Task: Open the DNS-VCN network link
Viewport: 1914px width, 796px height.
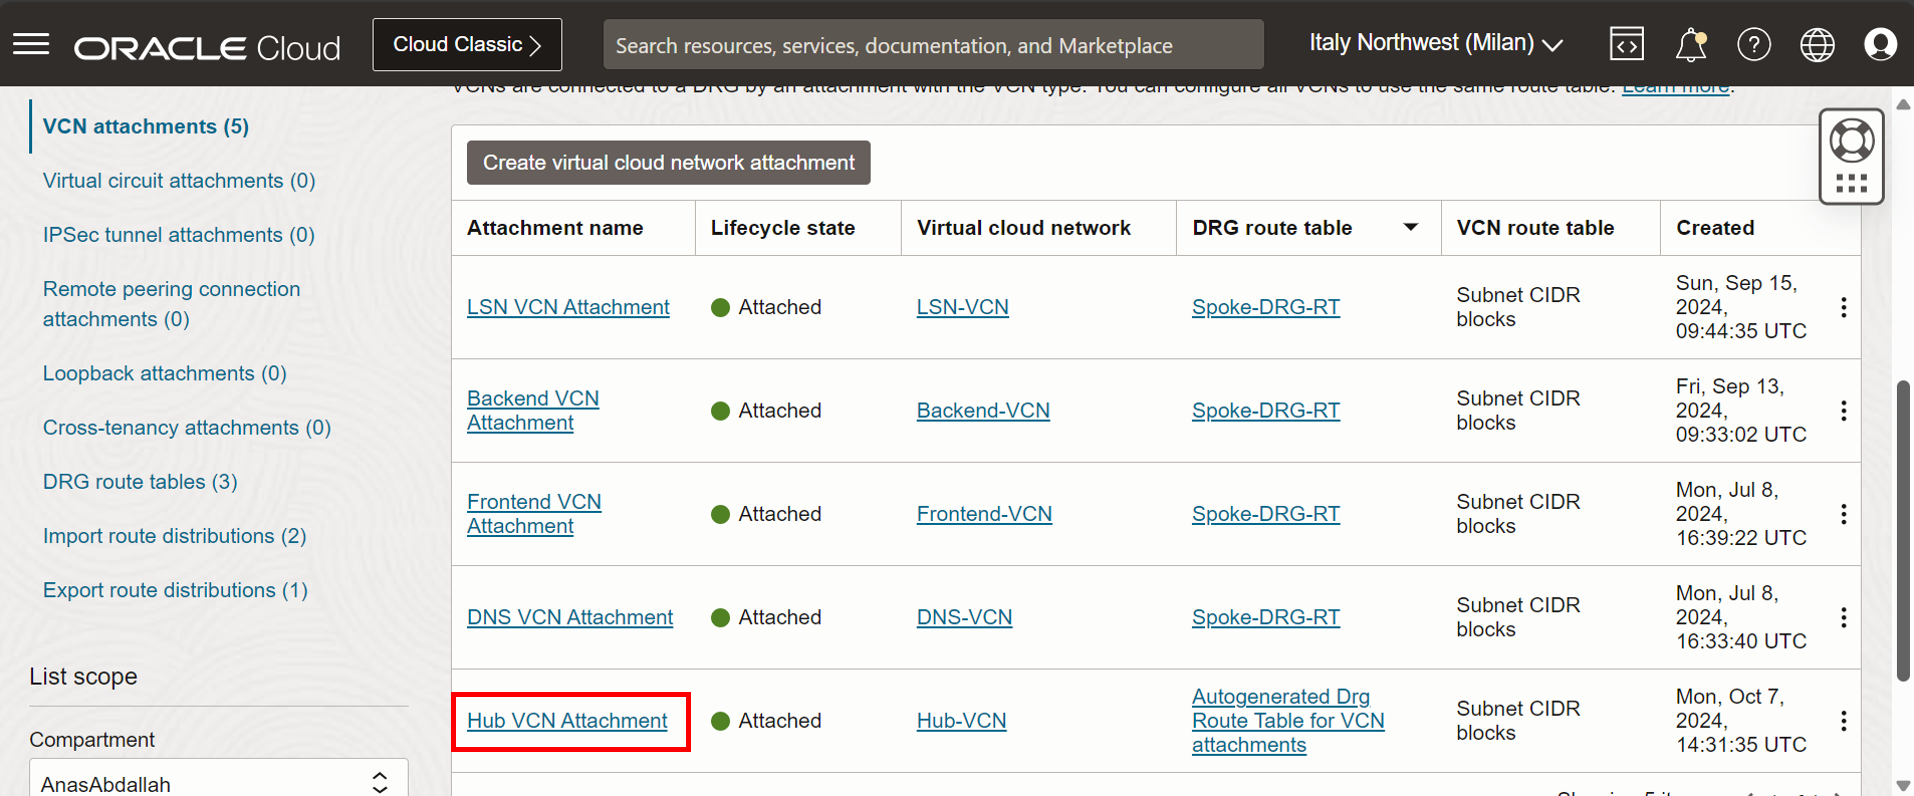Action: tap(965, 618)
